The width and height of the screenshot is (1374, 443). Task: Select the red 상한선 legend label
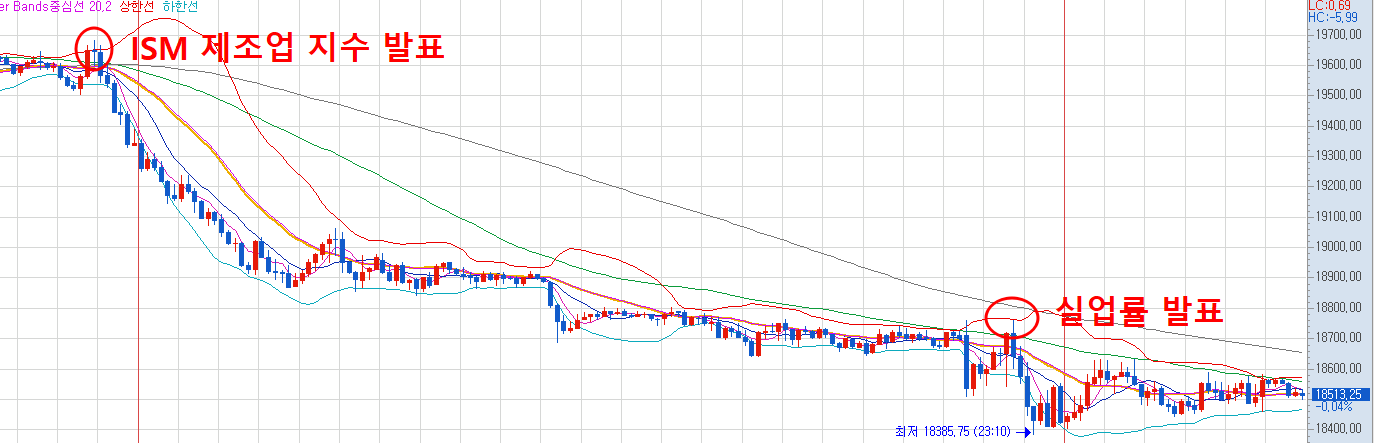point(136,6)
